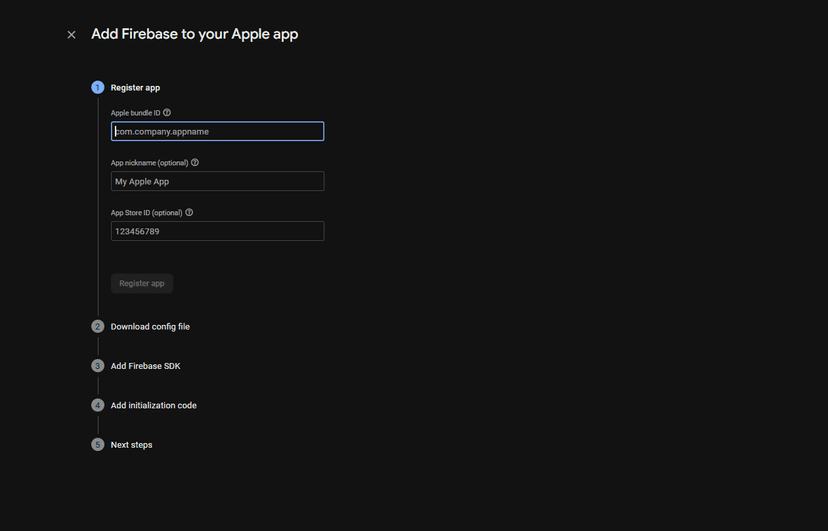Focus the Apple bundle ID field
Image resolution: width=828 pixels, height=531 pixels.
(x=218, y=131)
